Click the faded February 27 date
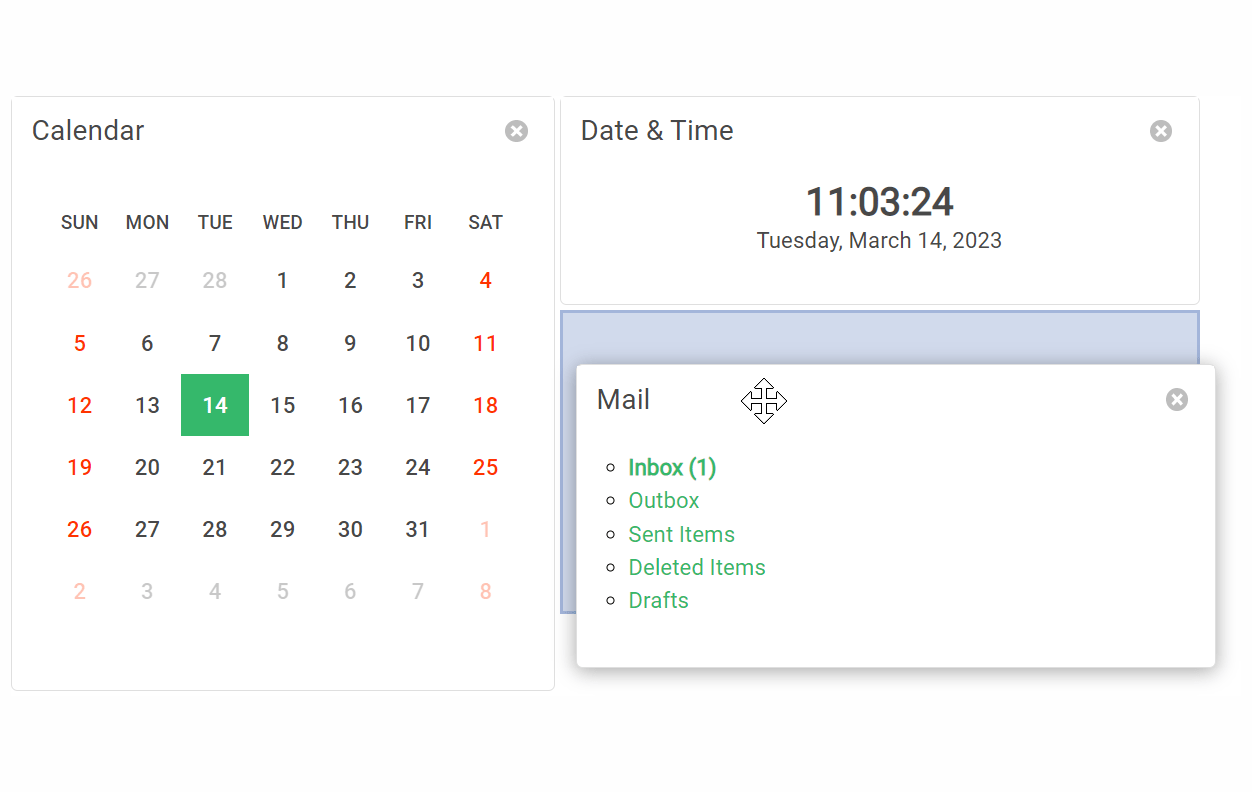This screenshot has height=792, width=1252. point(147,281)
